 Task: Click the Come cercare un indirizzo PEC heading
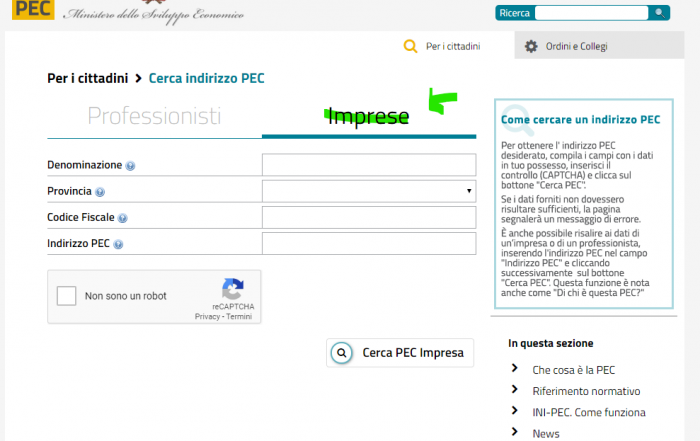point(580,120)
